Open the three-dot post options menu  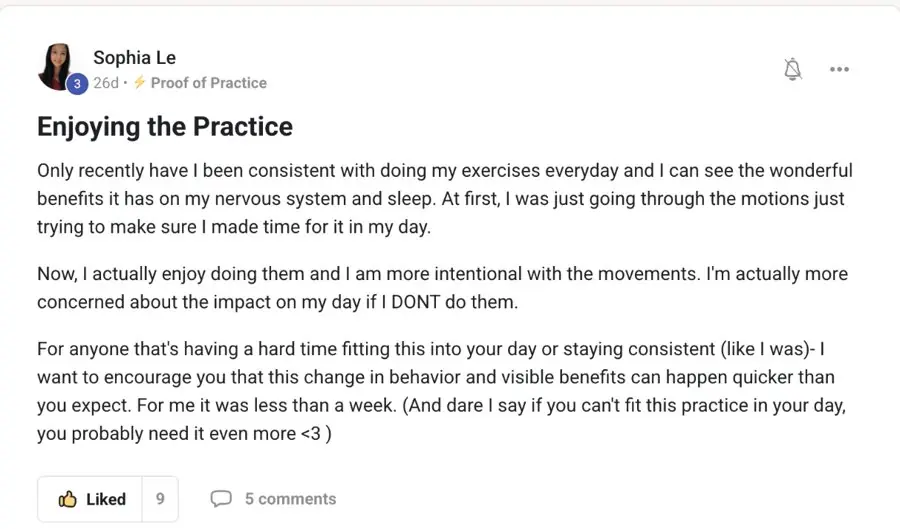pyautogui.click(x=839, y=69)
